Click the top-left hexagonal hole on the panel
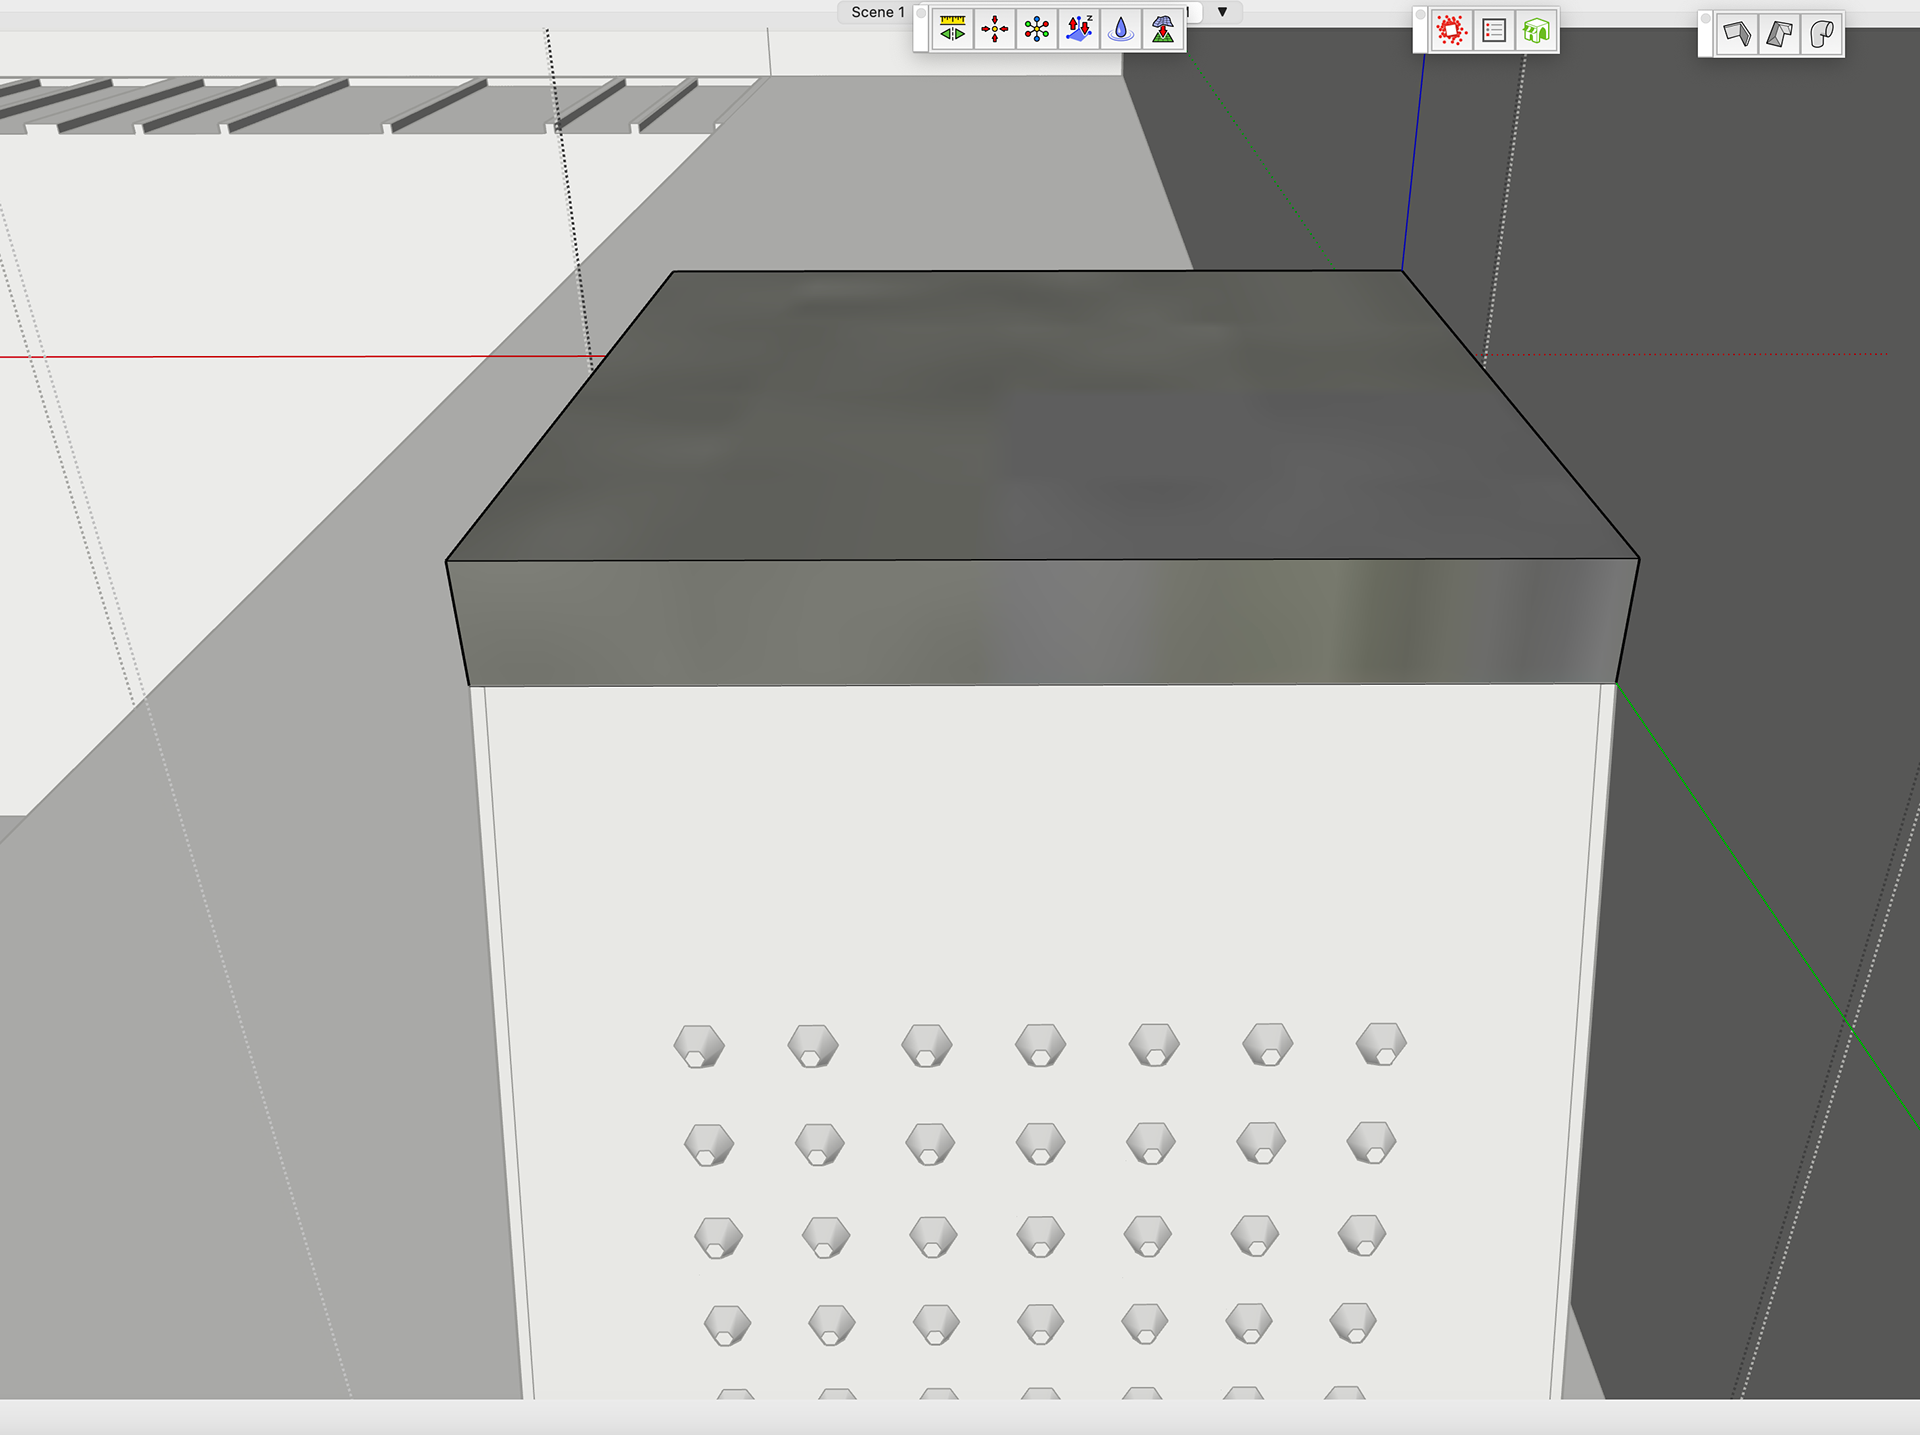 699,1046
